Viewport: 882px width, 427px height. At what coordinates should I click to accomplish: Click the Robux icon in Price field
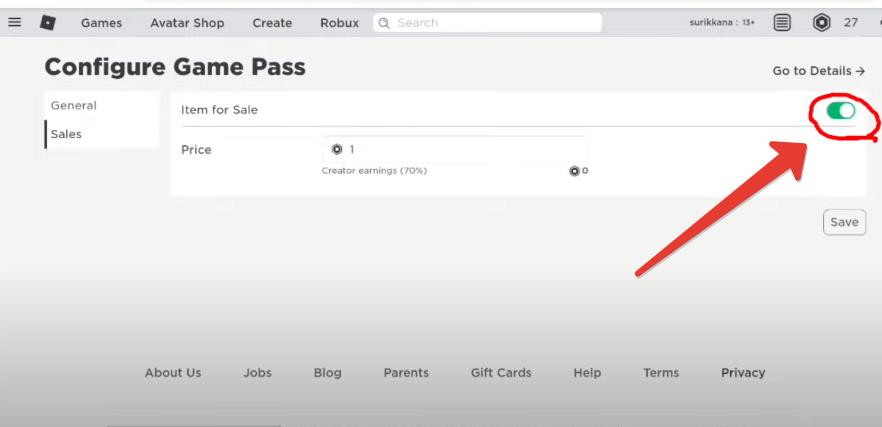337,150
